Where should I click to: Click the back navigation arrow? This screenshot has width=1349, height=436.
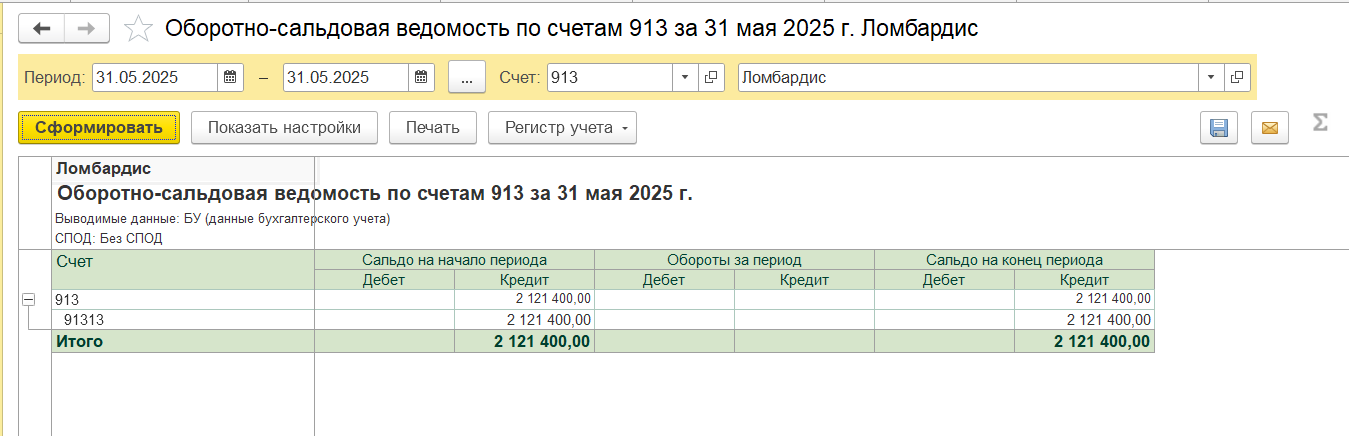(x=41, y=29)
